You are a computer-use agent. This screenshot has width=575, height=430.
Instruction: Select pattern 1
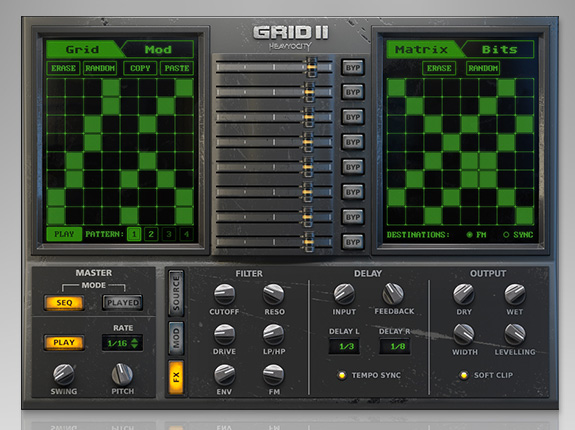(134, 234)
